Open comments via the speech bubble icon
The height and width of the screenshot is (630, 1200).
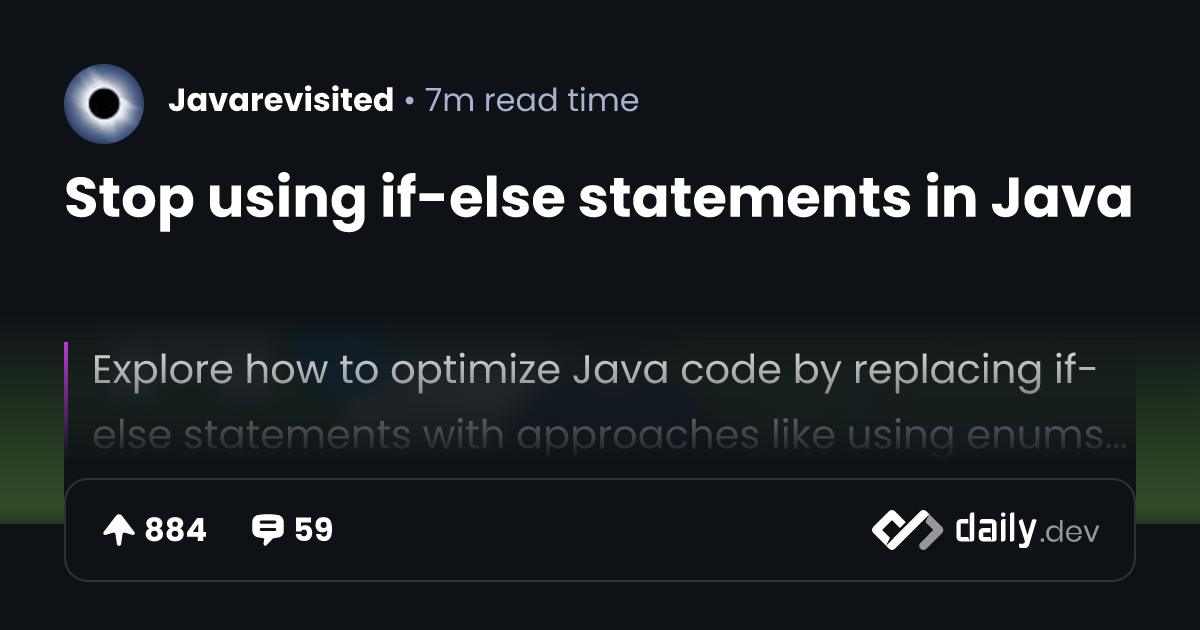click(267, 530)
